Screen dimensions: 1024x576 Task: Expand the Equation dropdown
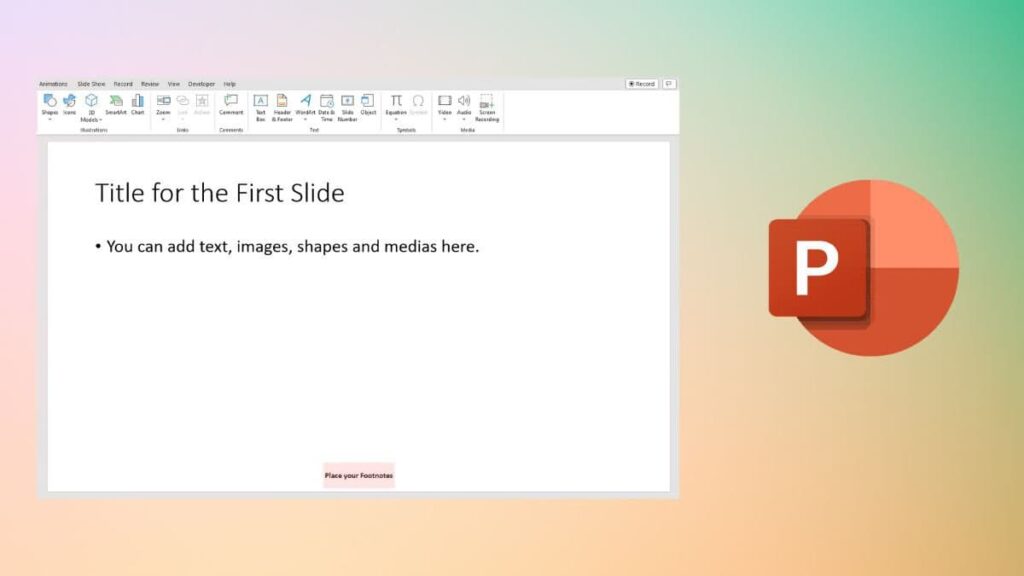tap(396, 120)
